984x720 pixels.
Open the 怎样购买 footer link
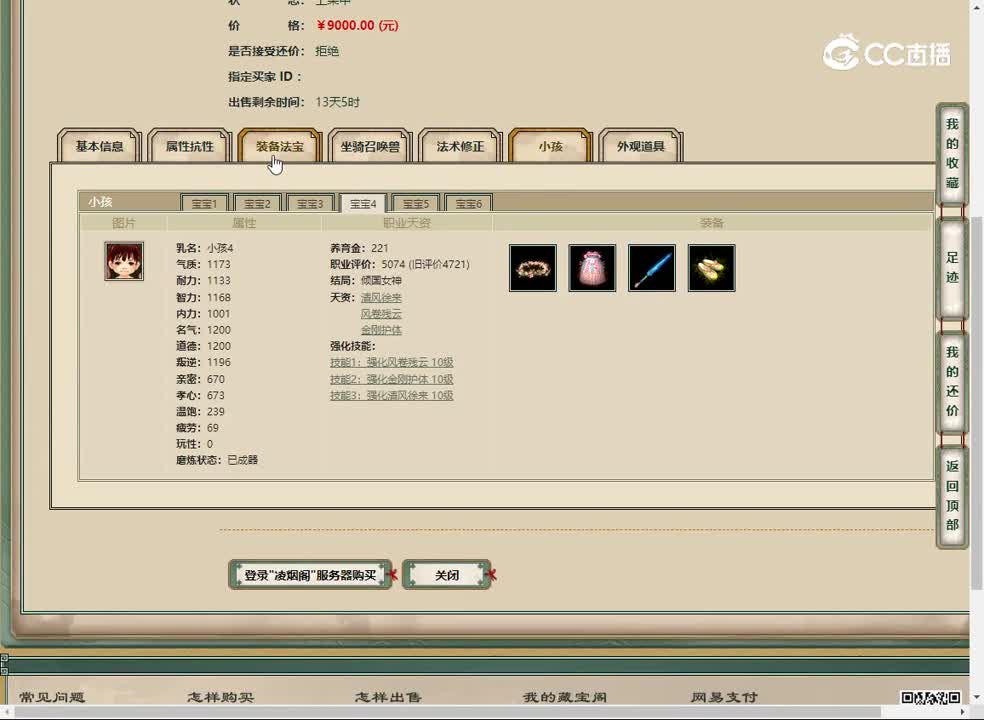point(220,697)
